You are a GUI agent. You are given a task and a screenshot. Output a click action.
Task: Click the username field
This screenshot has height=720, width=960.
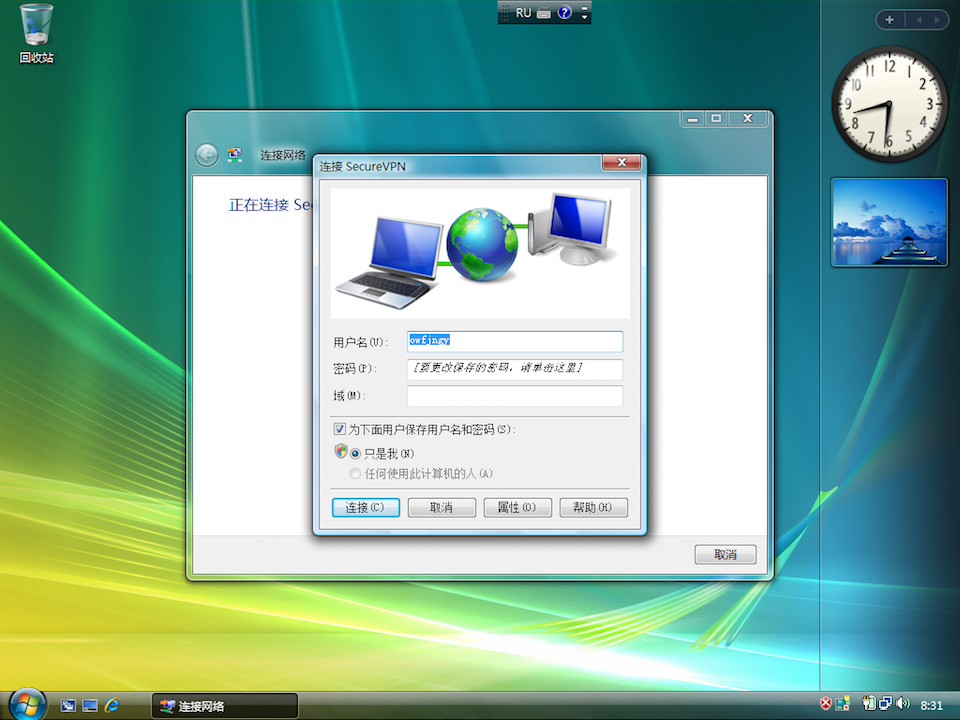pos(515,341)
